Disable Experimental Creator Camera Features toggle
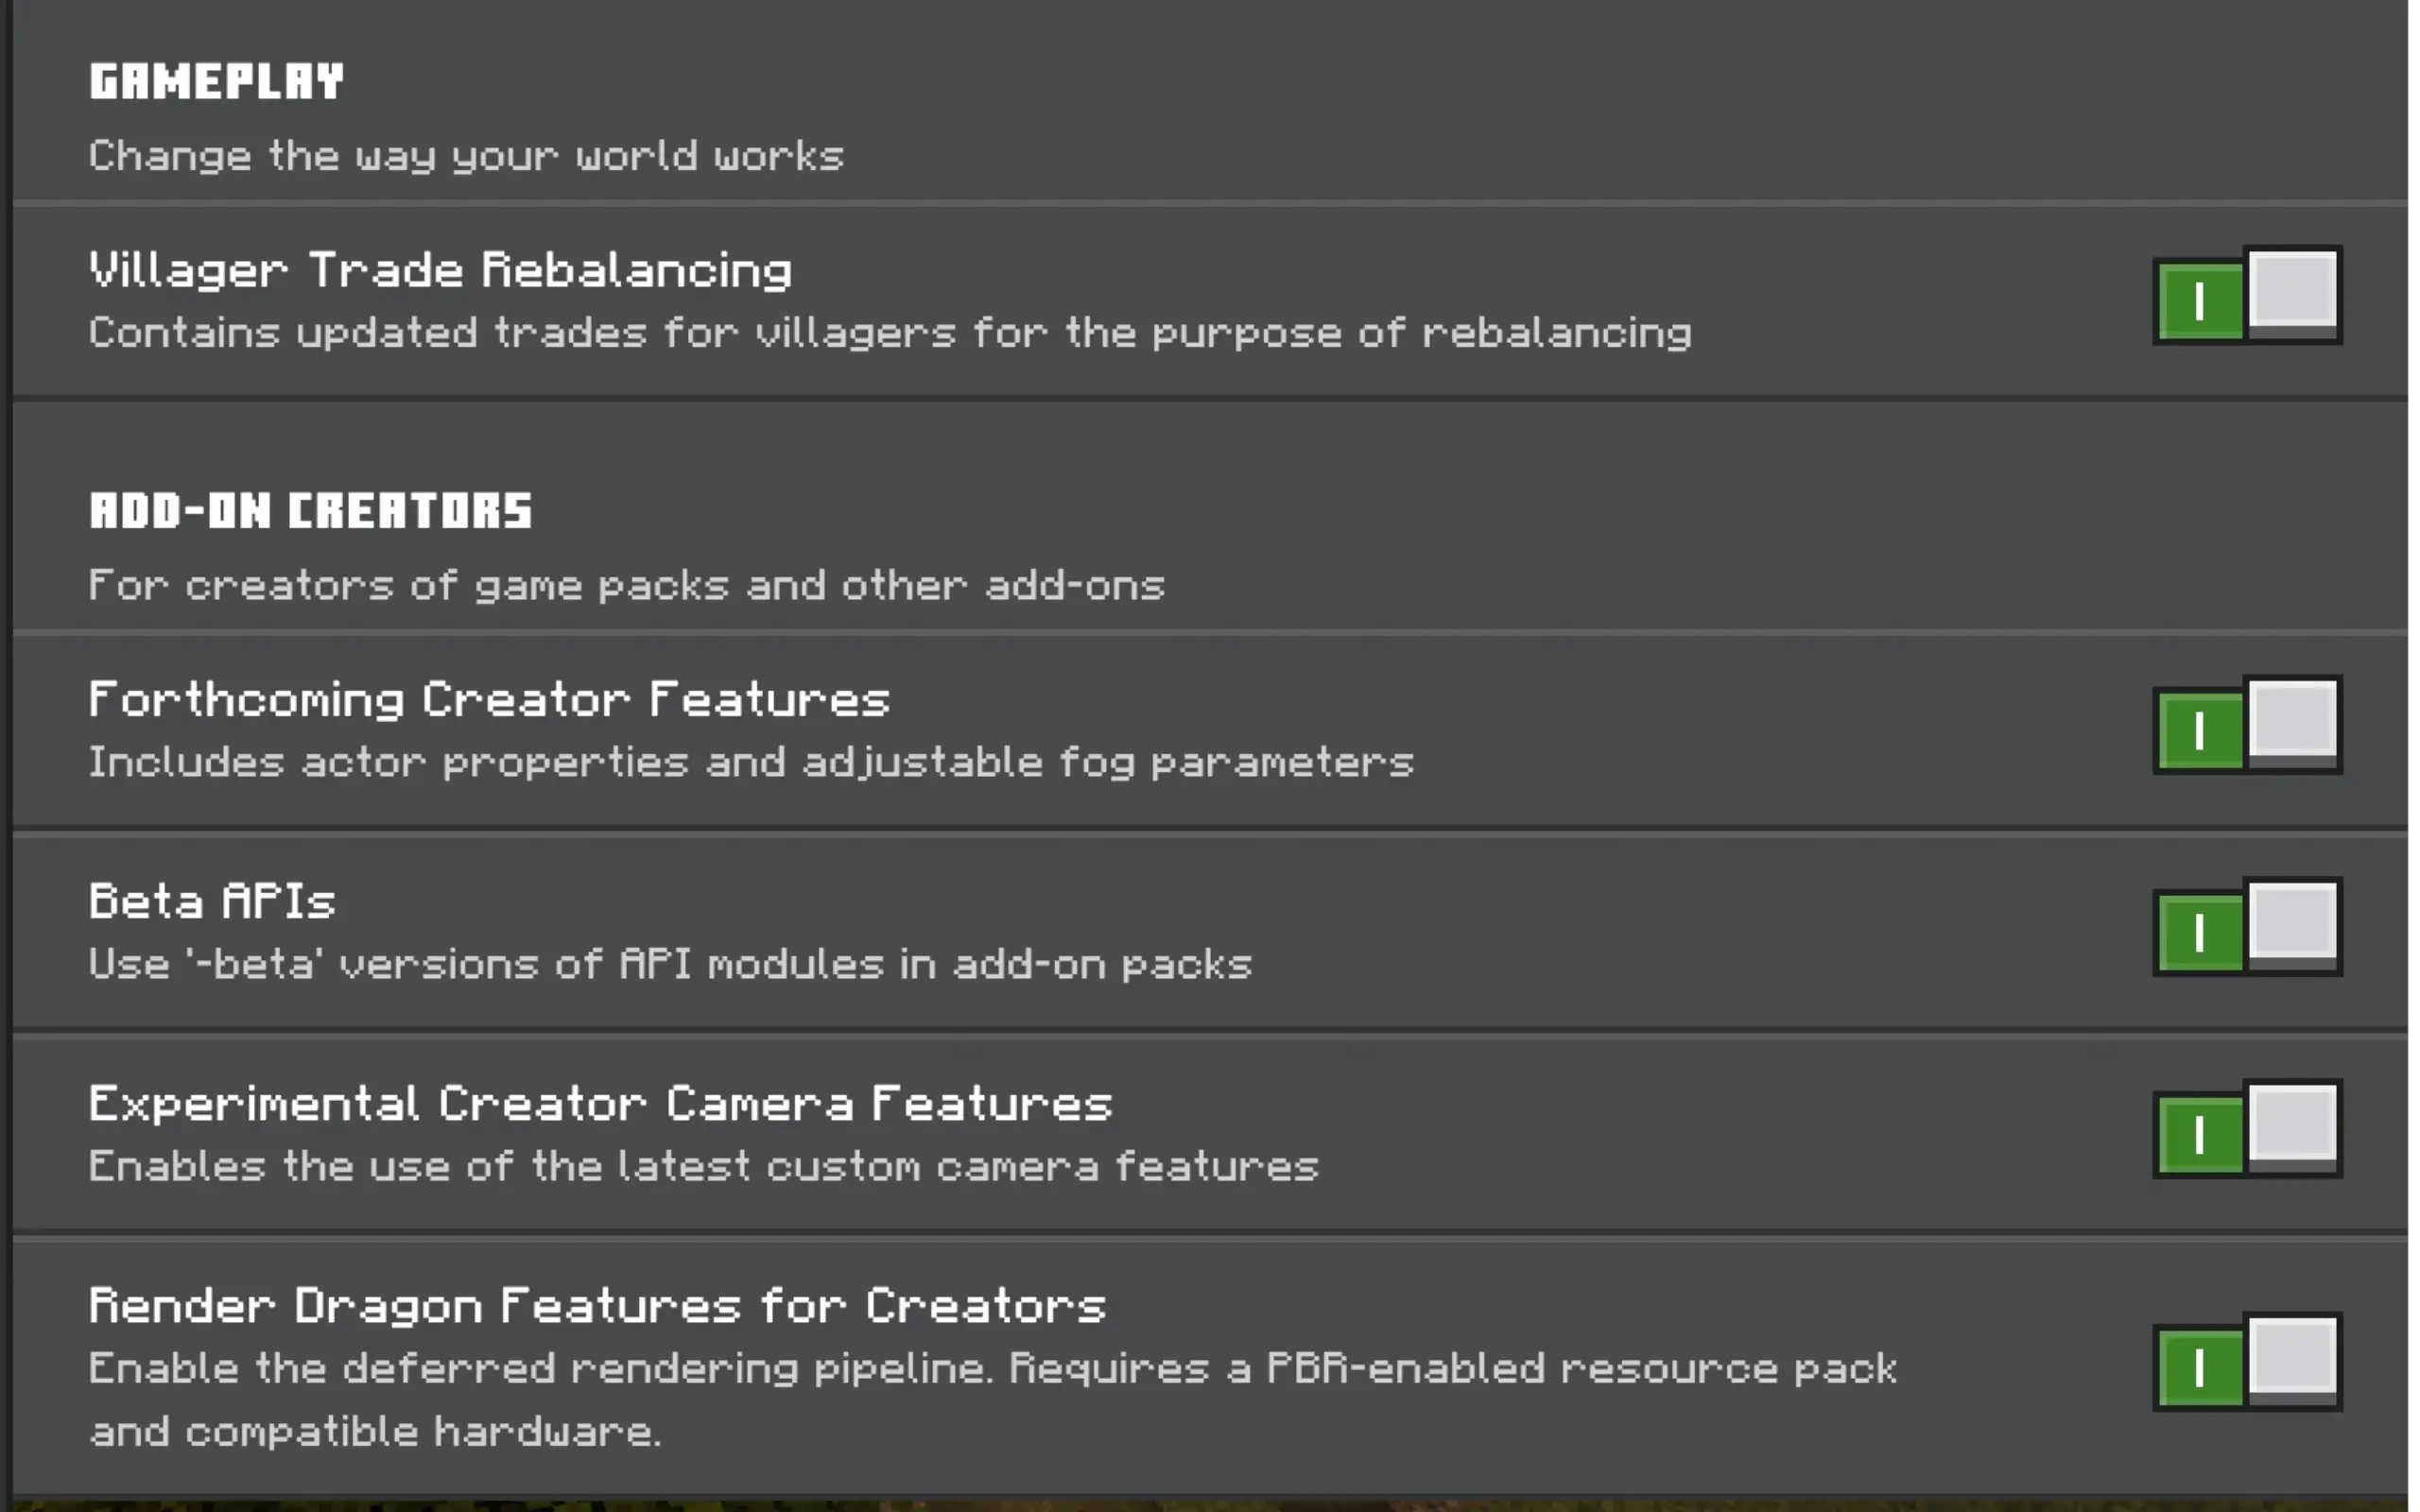The width and height of the screenshot is (2420, 1512). tap(2246, 1130)
